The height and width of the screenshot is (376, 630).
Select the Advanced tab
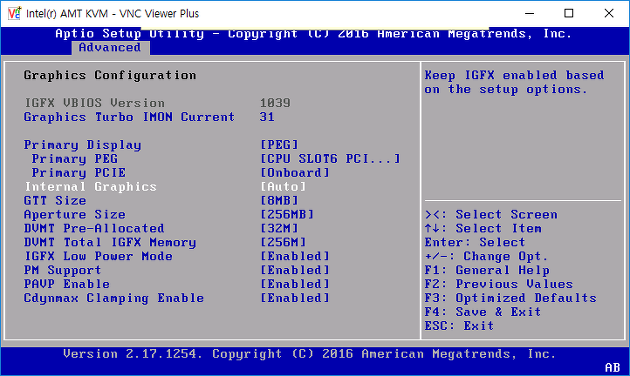pyautogui.click(x=110, y=47)
